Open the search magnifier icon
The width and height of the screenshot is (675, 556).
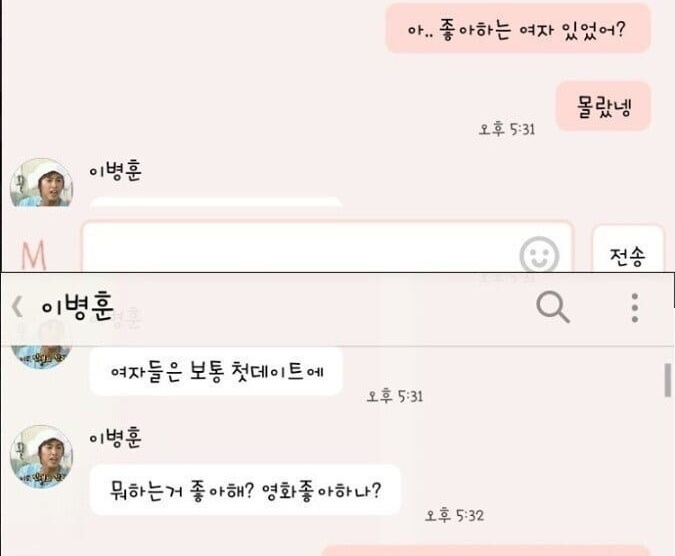pyautogui.click(x=553, y=307)
